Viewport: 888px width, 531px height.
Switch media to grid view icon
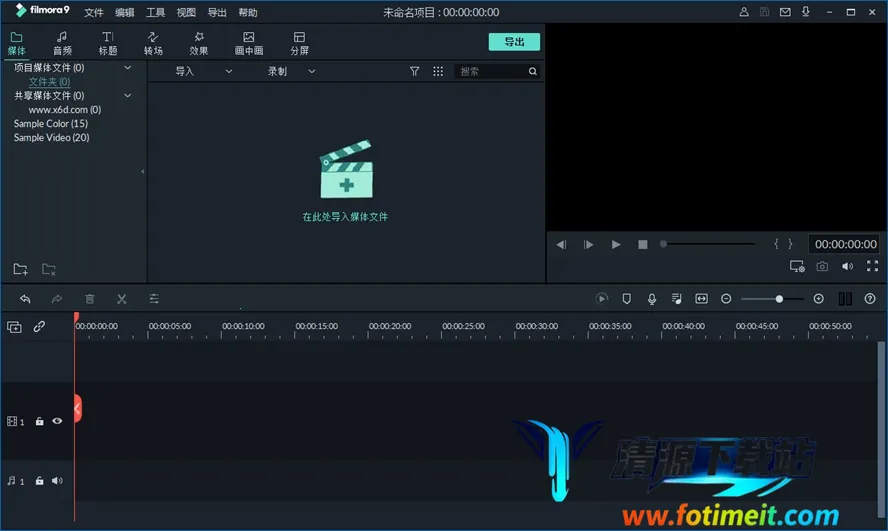tap(438, 72)
